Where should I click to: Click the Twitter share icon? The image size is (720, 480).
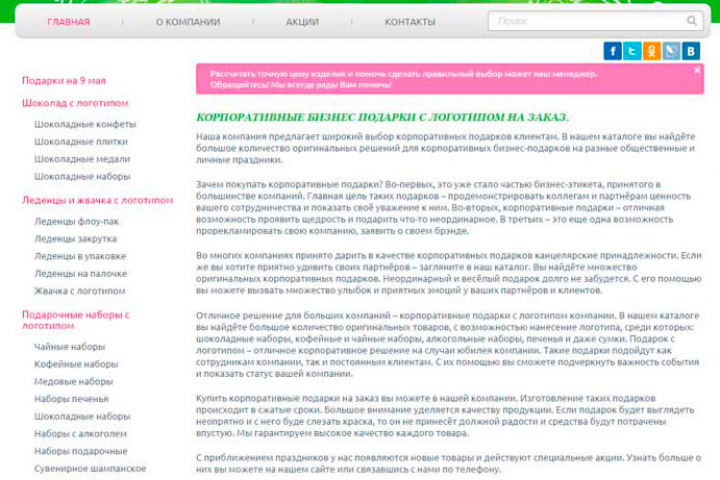click(632, 51)
